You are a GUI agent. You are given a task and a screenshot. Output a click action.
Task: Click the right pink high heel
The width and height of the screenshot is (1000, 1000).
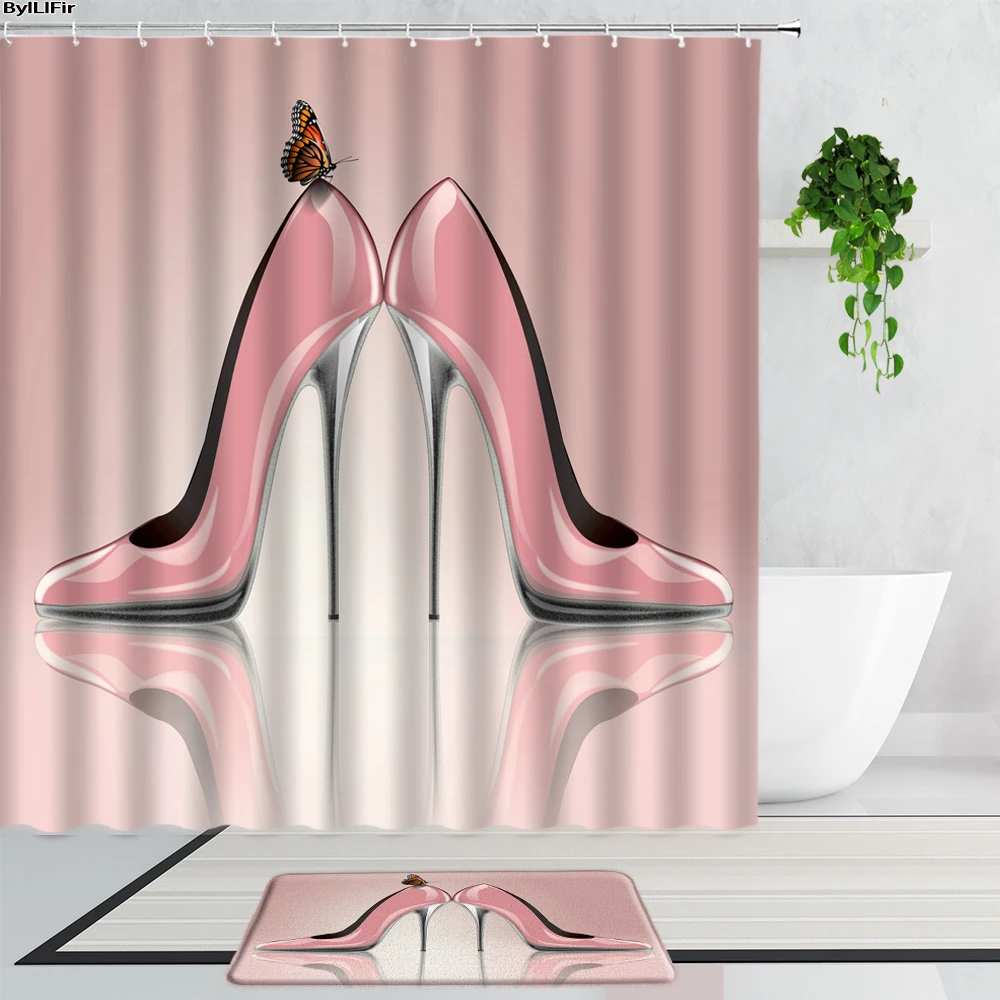(x=559, y=399)
